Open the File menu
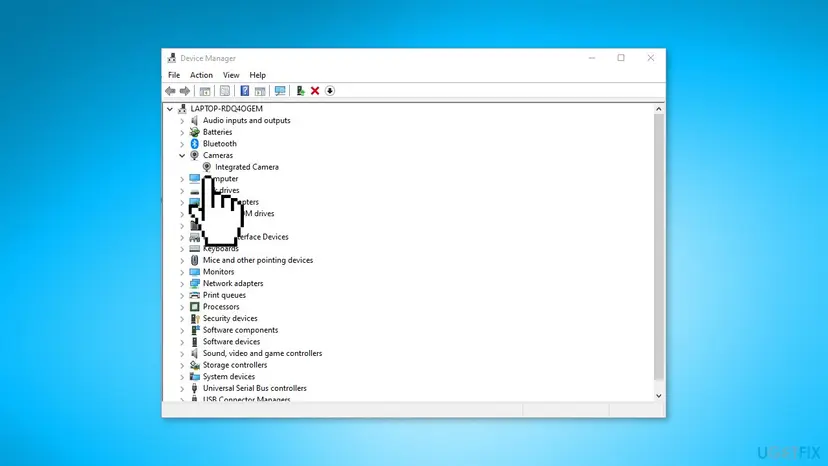This screenshot has height=466, width=828. (174, 75)
